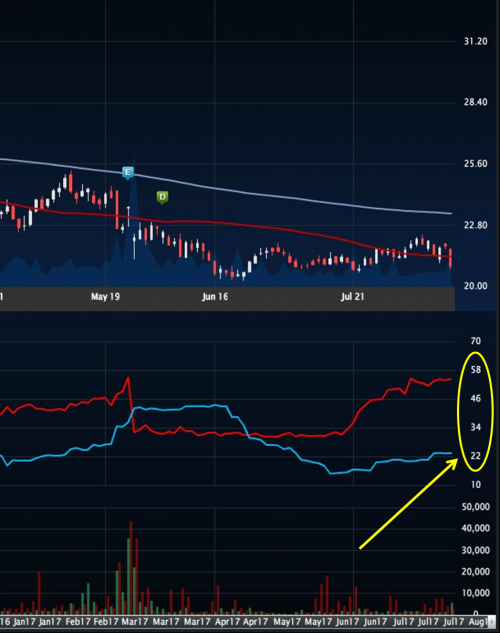Image resolution: width=500 pixels, height=633 pixels.
Task: Click the last red candlestick on chart
Action: tap(450, 258)
